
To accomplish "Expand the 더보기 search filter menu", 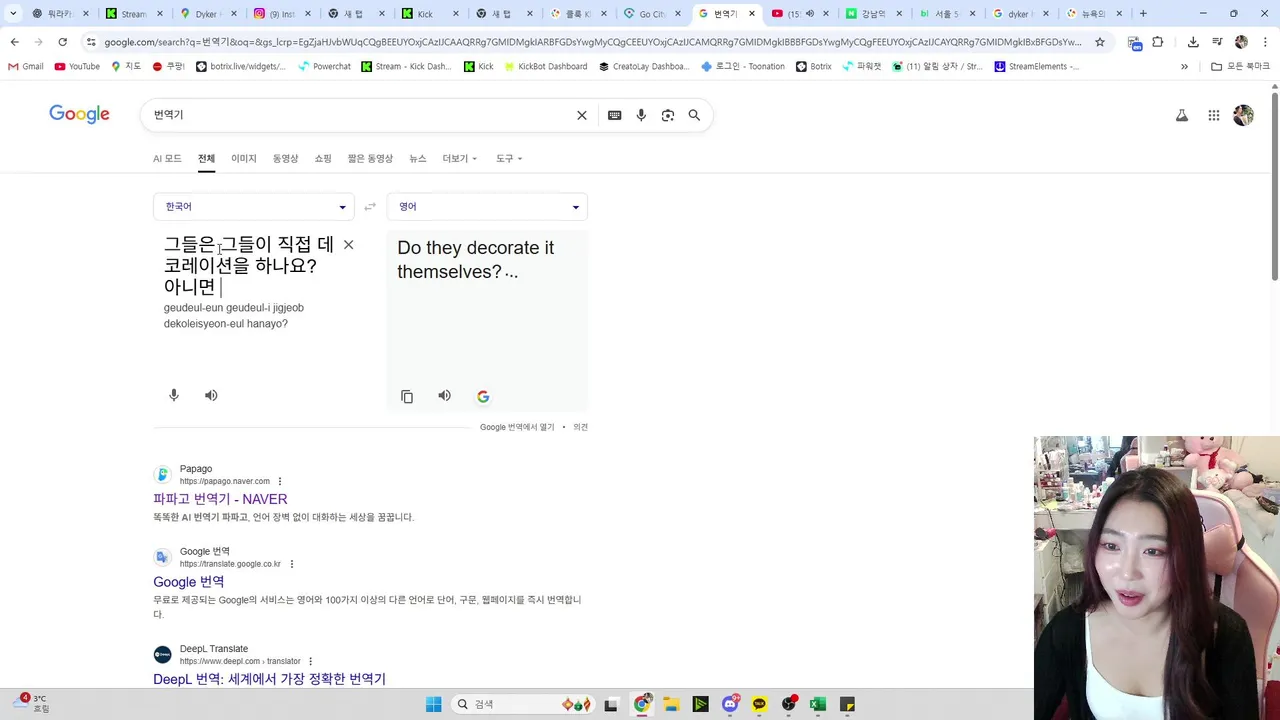I will (460, 158).
